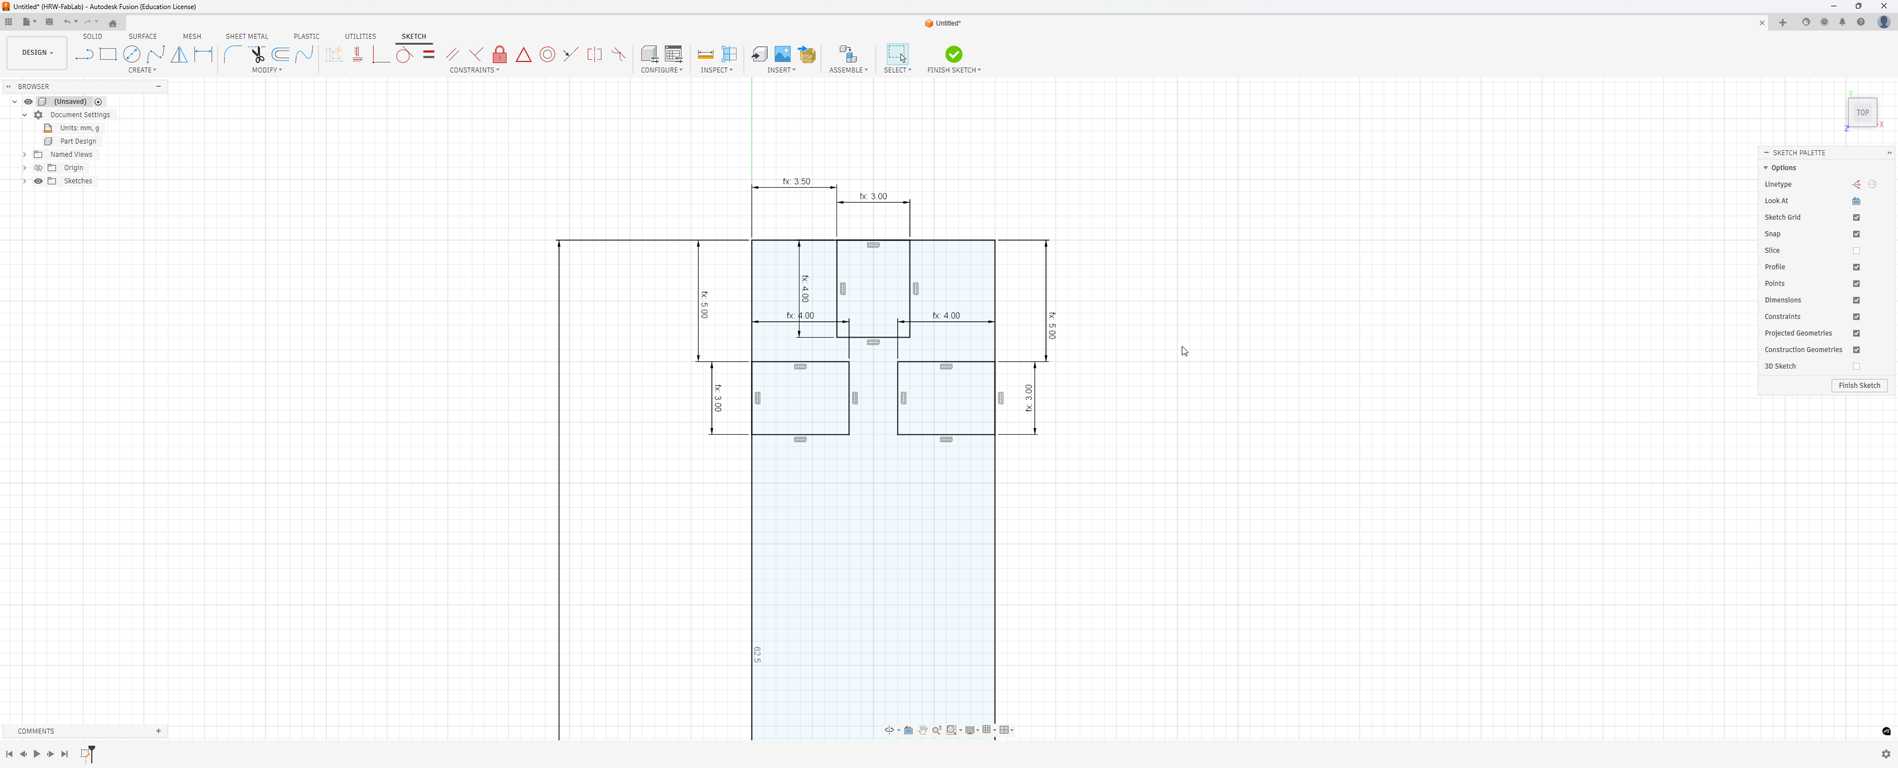Select the Fillet tool in Modify
This screenshot has height=768, width=1898.
pyautogui.click(x=233, y=54)
